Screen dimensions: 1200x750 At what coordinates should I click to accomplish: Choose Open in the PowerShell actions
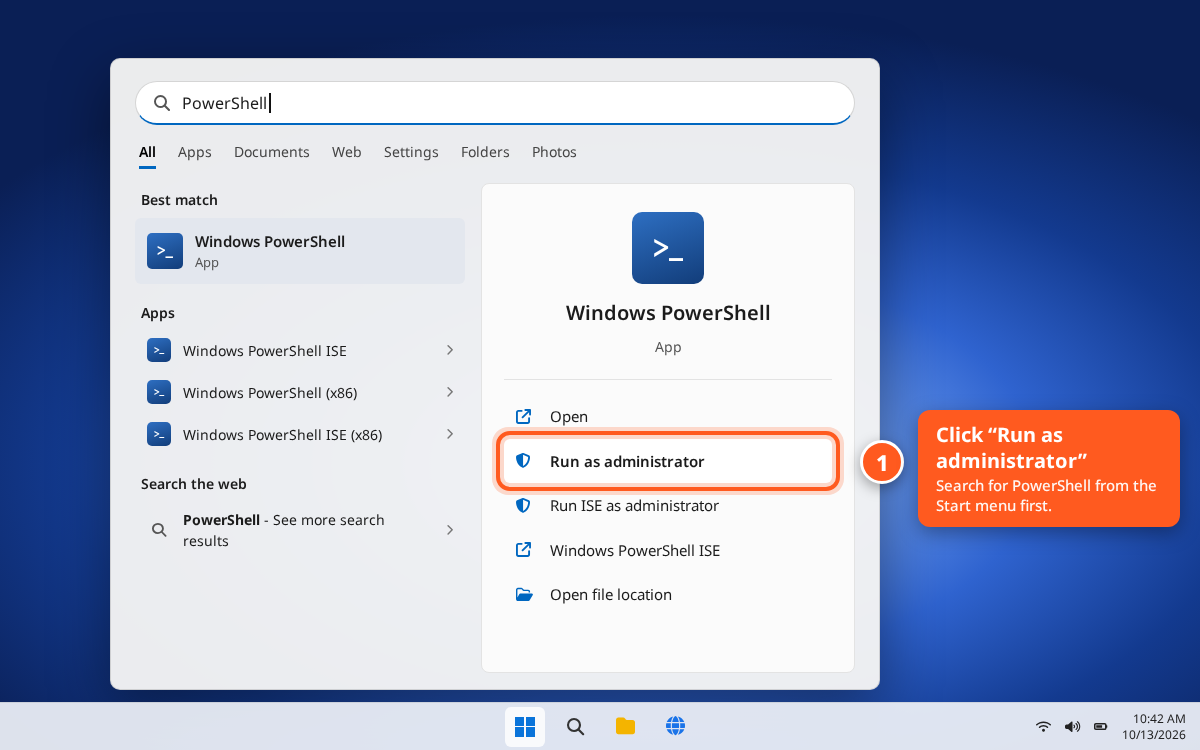668,416
